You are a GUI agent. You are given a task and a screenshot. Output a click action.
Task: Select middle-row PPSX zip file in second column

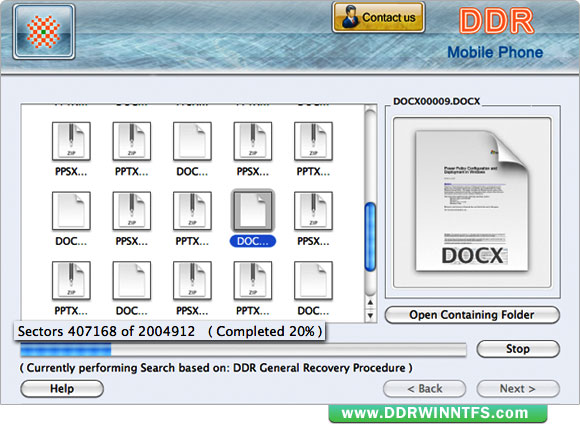132,211
